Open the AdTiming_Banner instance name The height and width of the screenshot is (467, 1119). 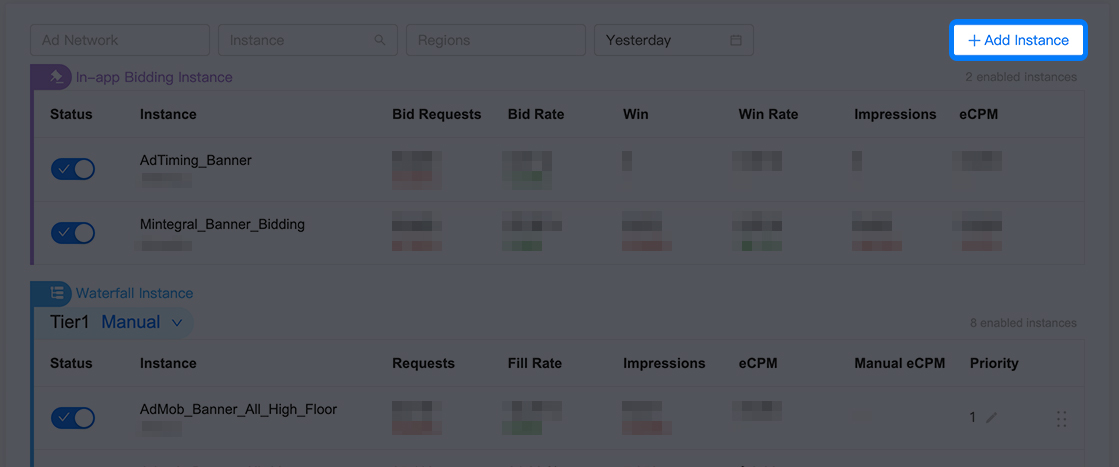pyautogui.click(x=196, y=161)
